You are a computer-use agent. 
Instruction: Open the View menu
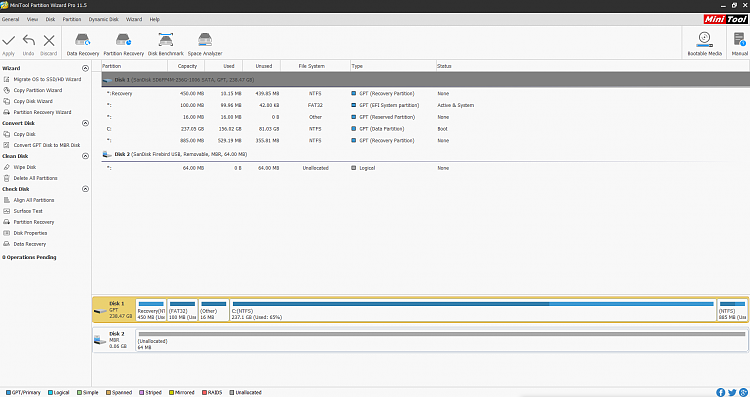pos(32,20)
